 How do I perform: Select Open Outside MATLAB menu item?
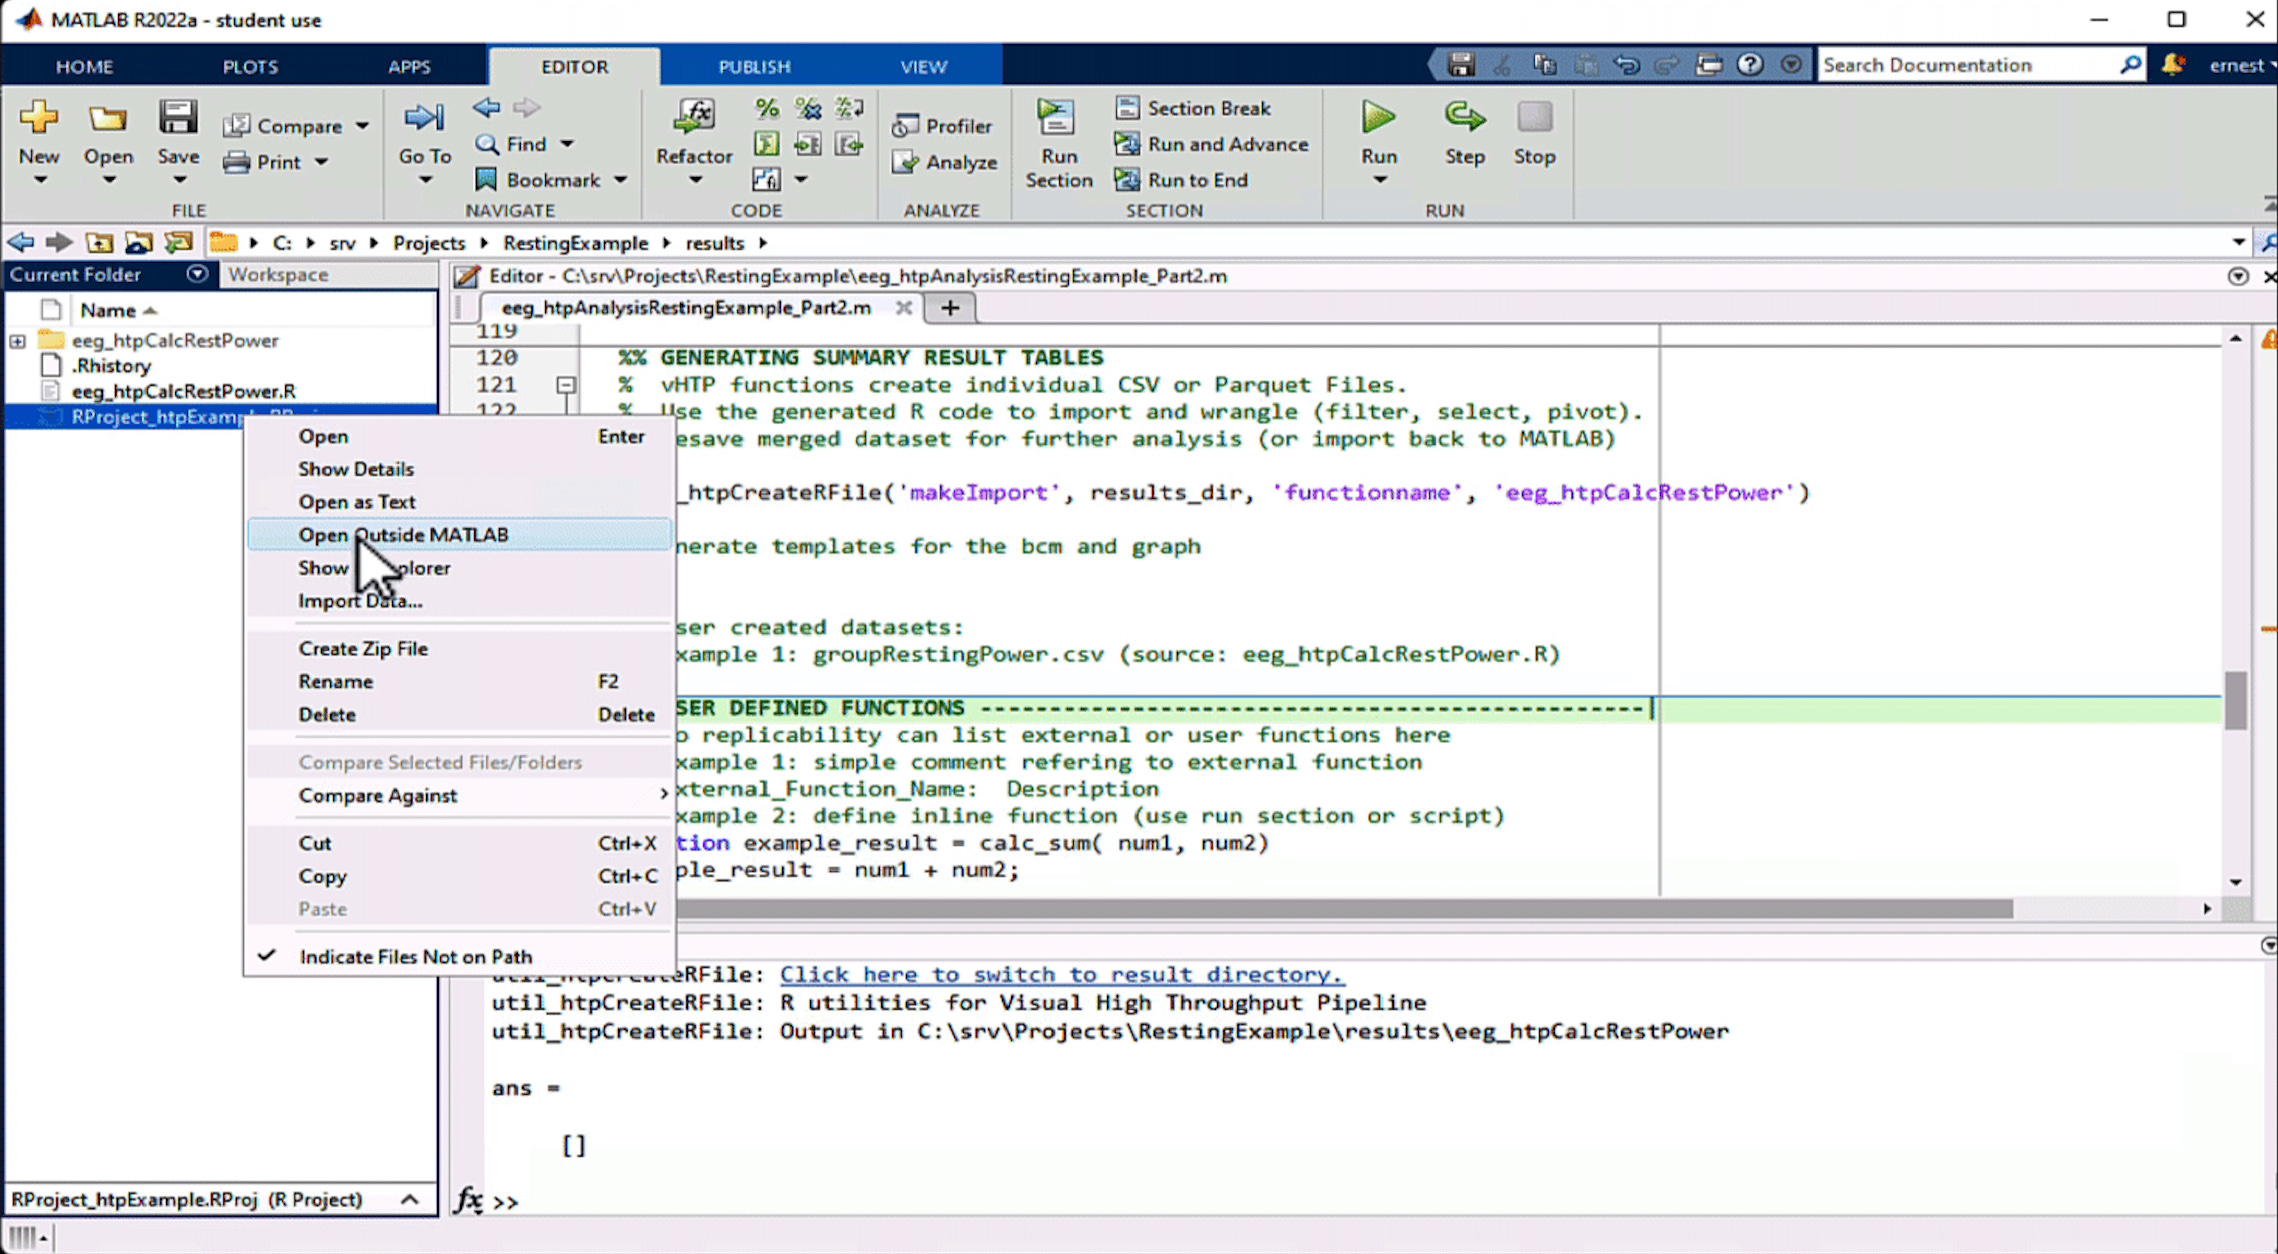[x=403, y=535]
